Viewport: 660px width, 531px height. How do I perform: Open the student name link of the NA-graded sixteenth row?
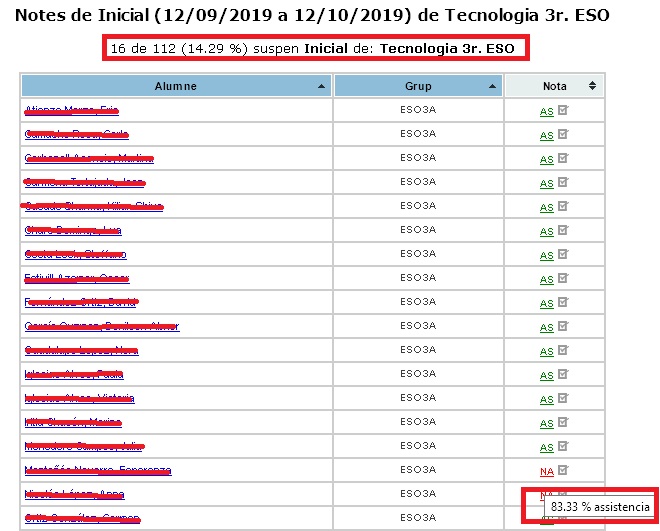pyautogui.click(x=98, y=470)
